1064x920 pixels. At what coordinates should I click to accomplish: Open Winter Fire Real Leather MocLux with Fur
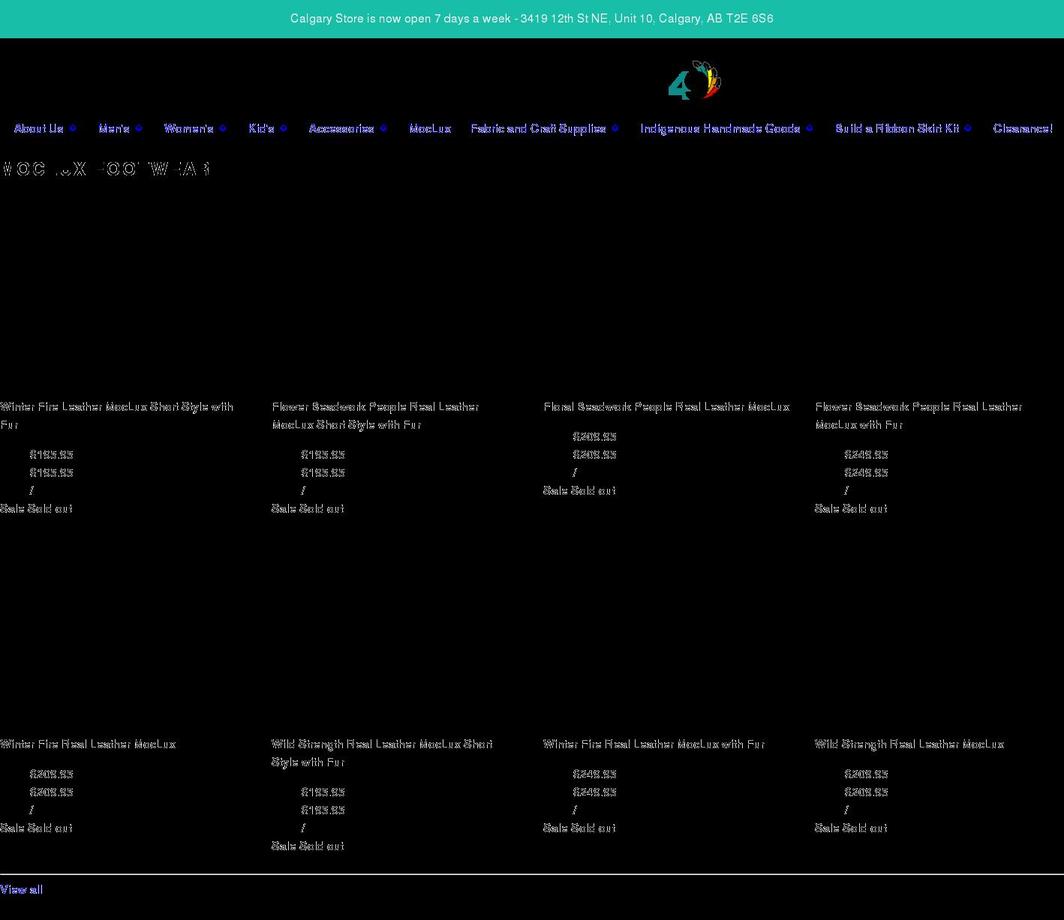(653, 744)
